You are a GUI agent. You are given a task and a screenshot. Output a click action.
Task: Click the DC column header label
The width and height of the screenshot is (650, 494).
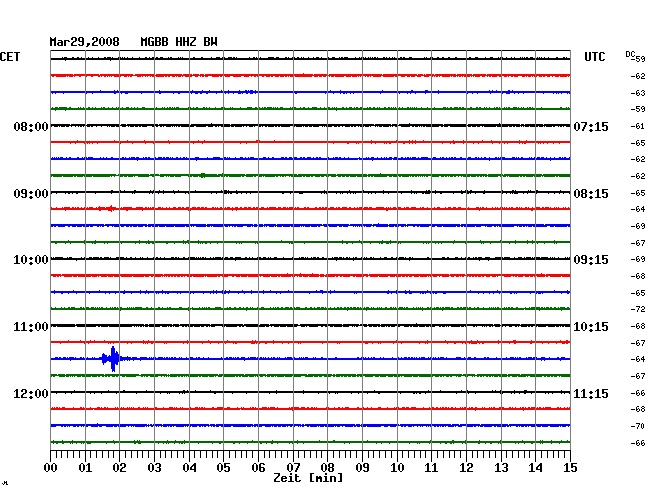(630, 54)
